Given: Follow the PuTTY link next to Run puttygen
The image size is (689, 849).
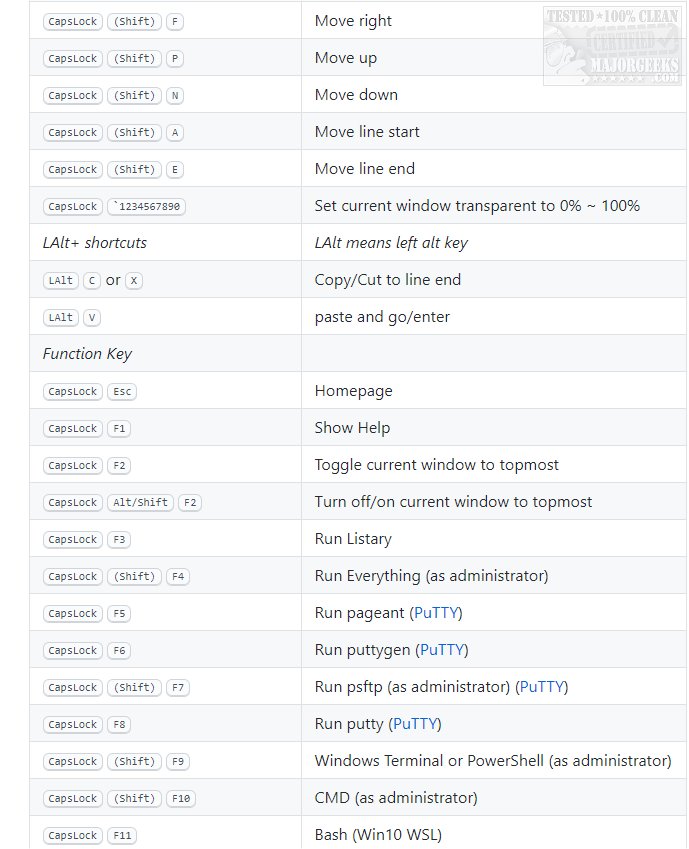Looking at the screenshot, I should coord(441,650).
